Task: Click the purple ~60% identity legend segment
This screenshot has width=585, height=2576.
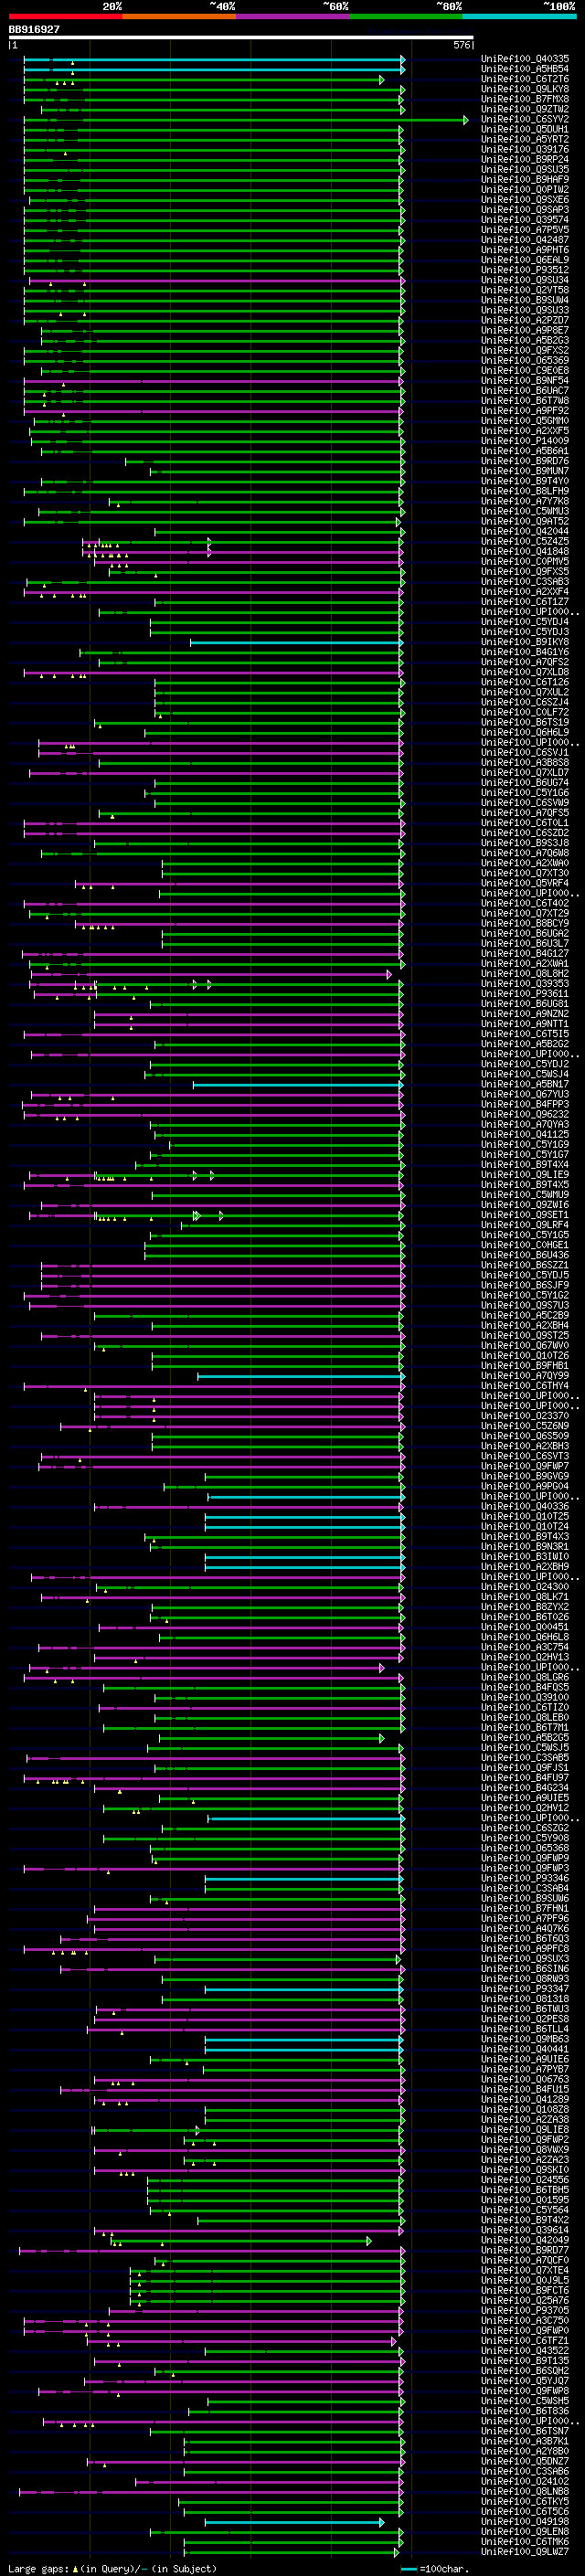Action: tap(293, 17)
